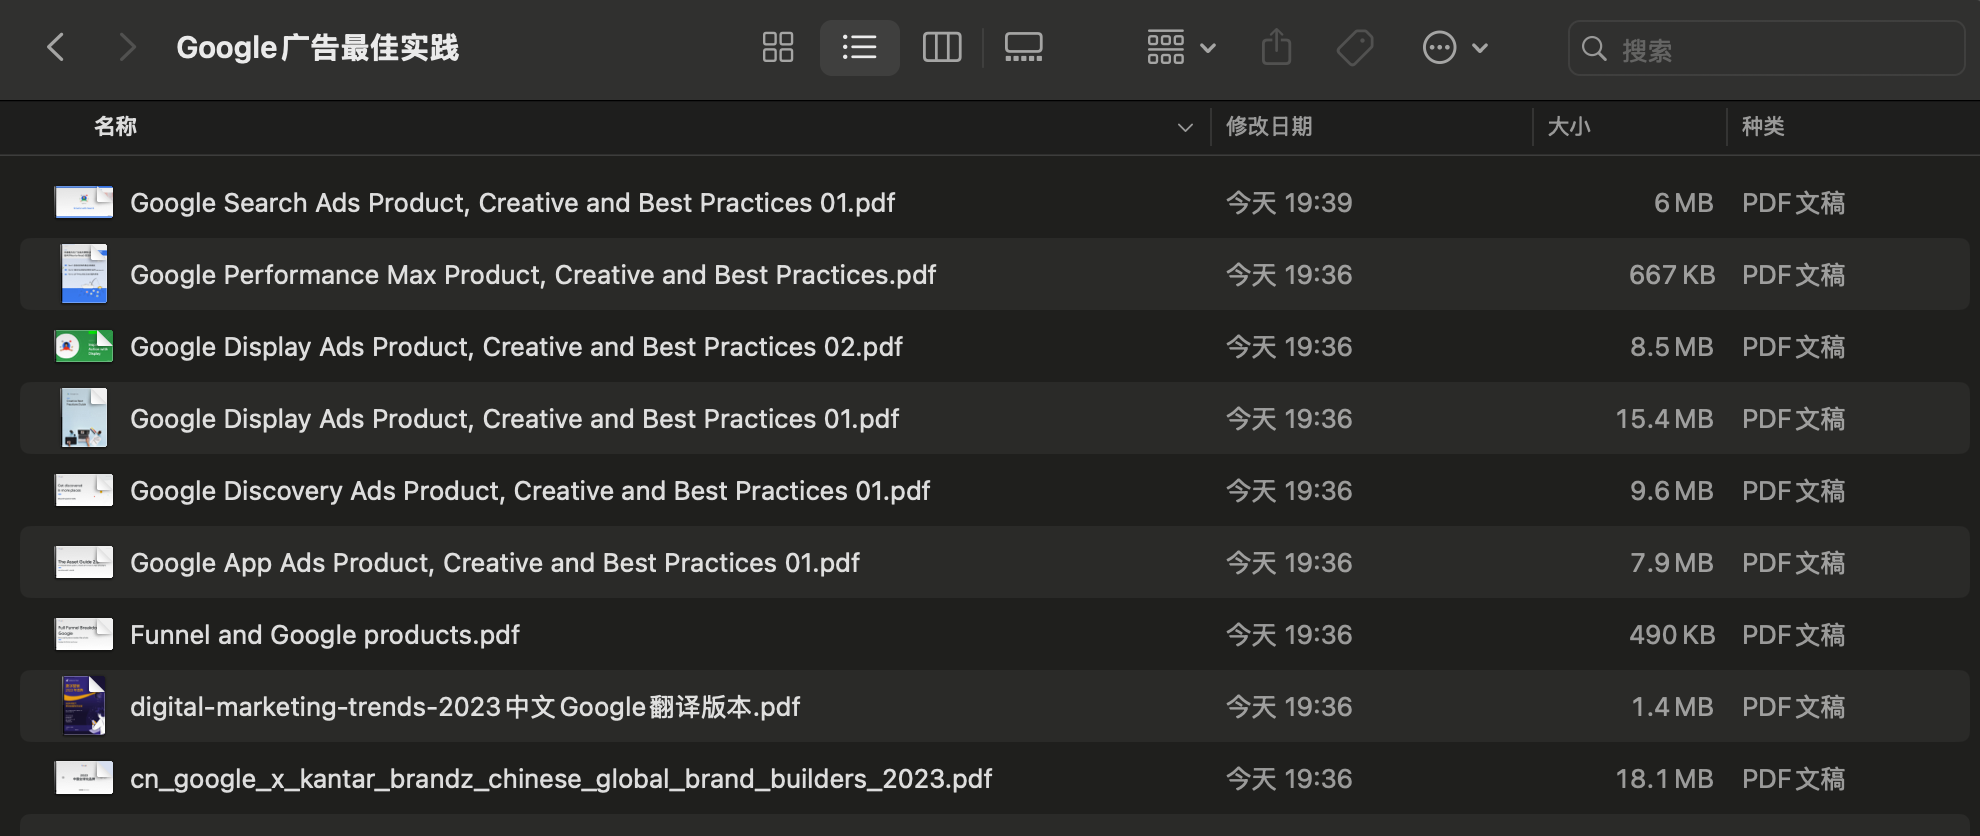
Task: Click the search field 搜索
Action: 1766,48
